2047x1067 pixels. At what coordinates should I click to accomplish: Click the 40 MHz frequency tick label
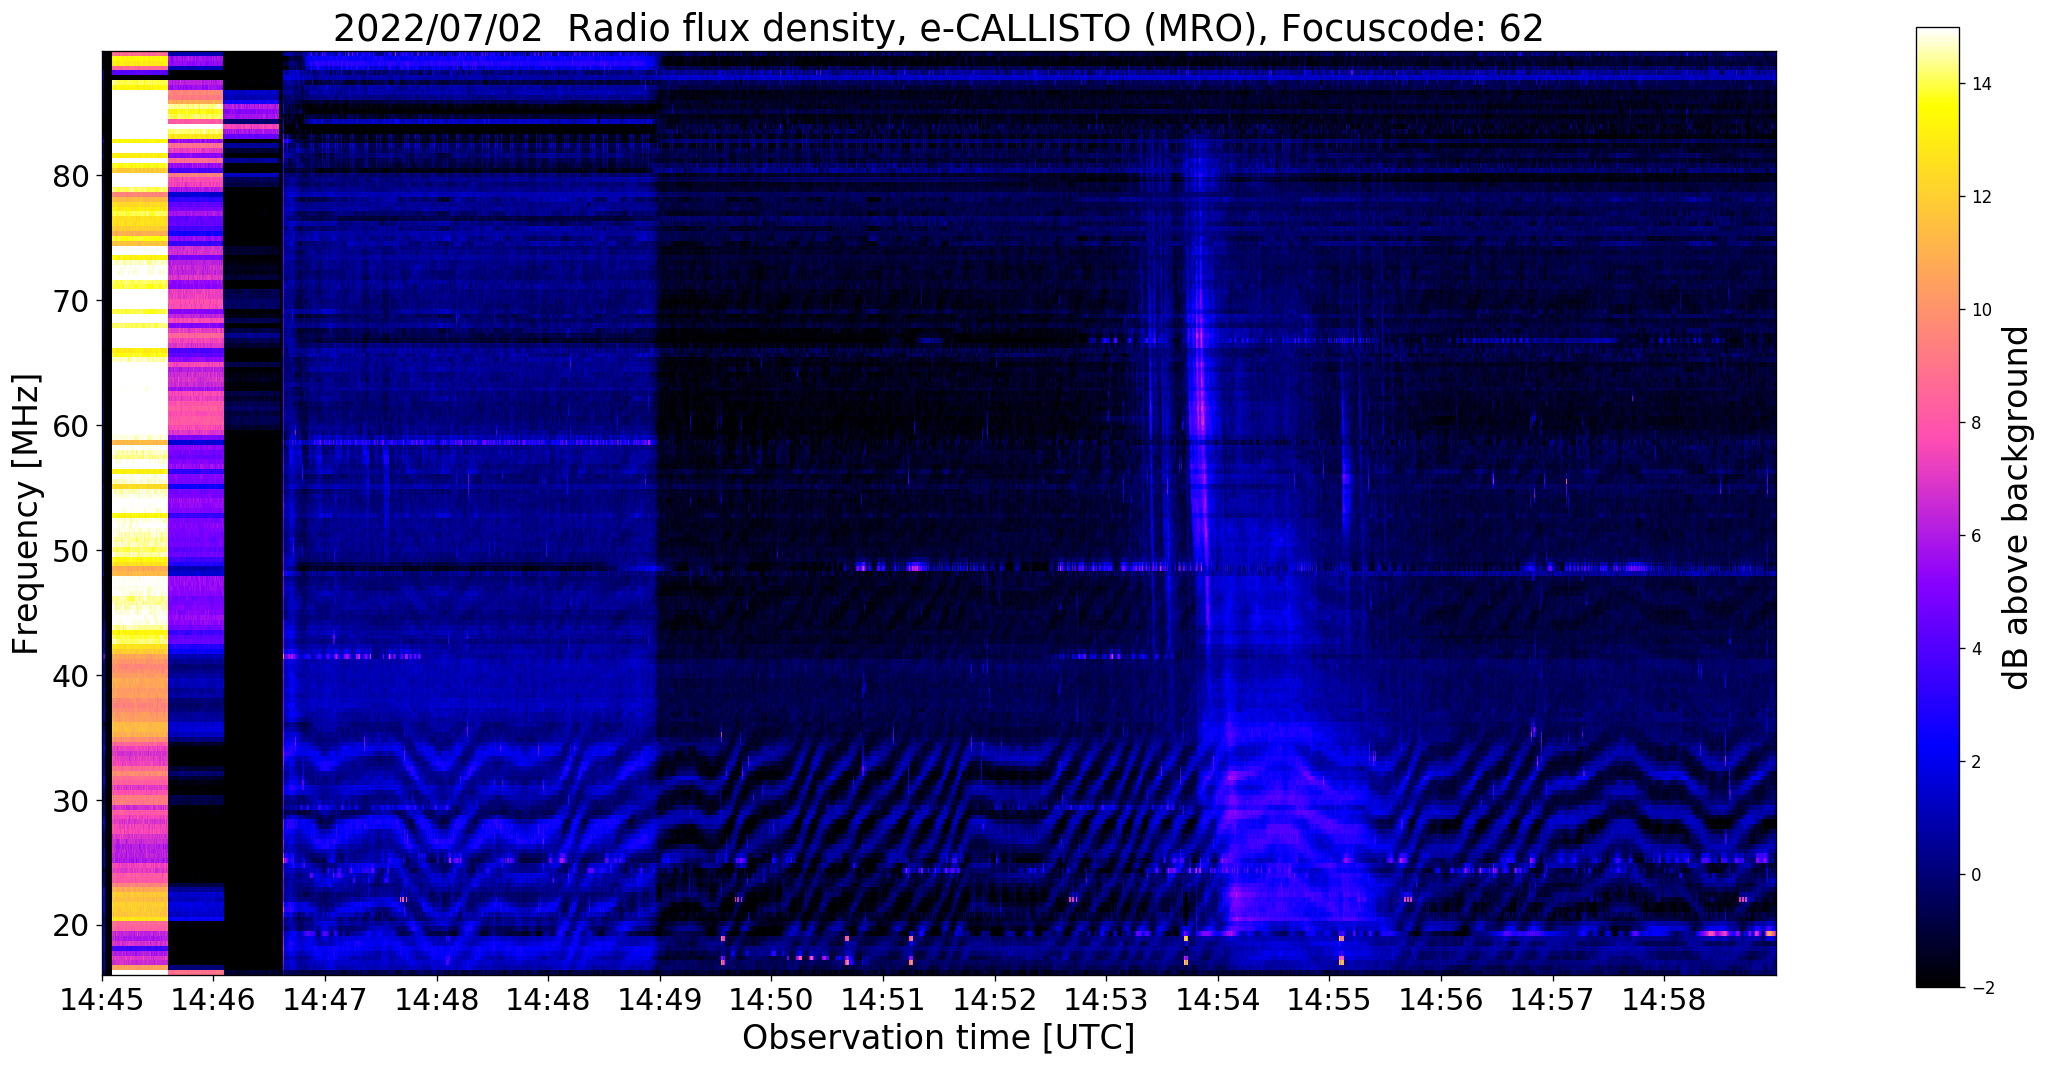69,677
